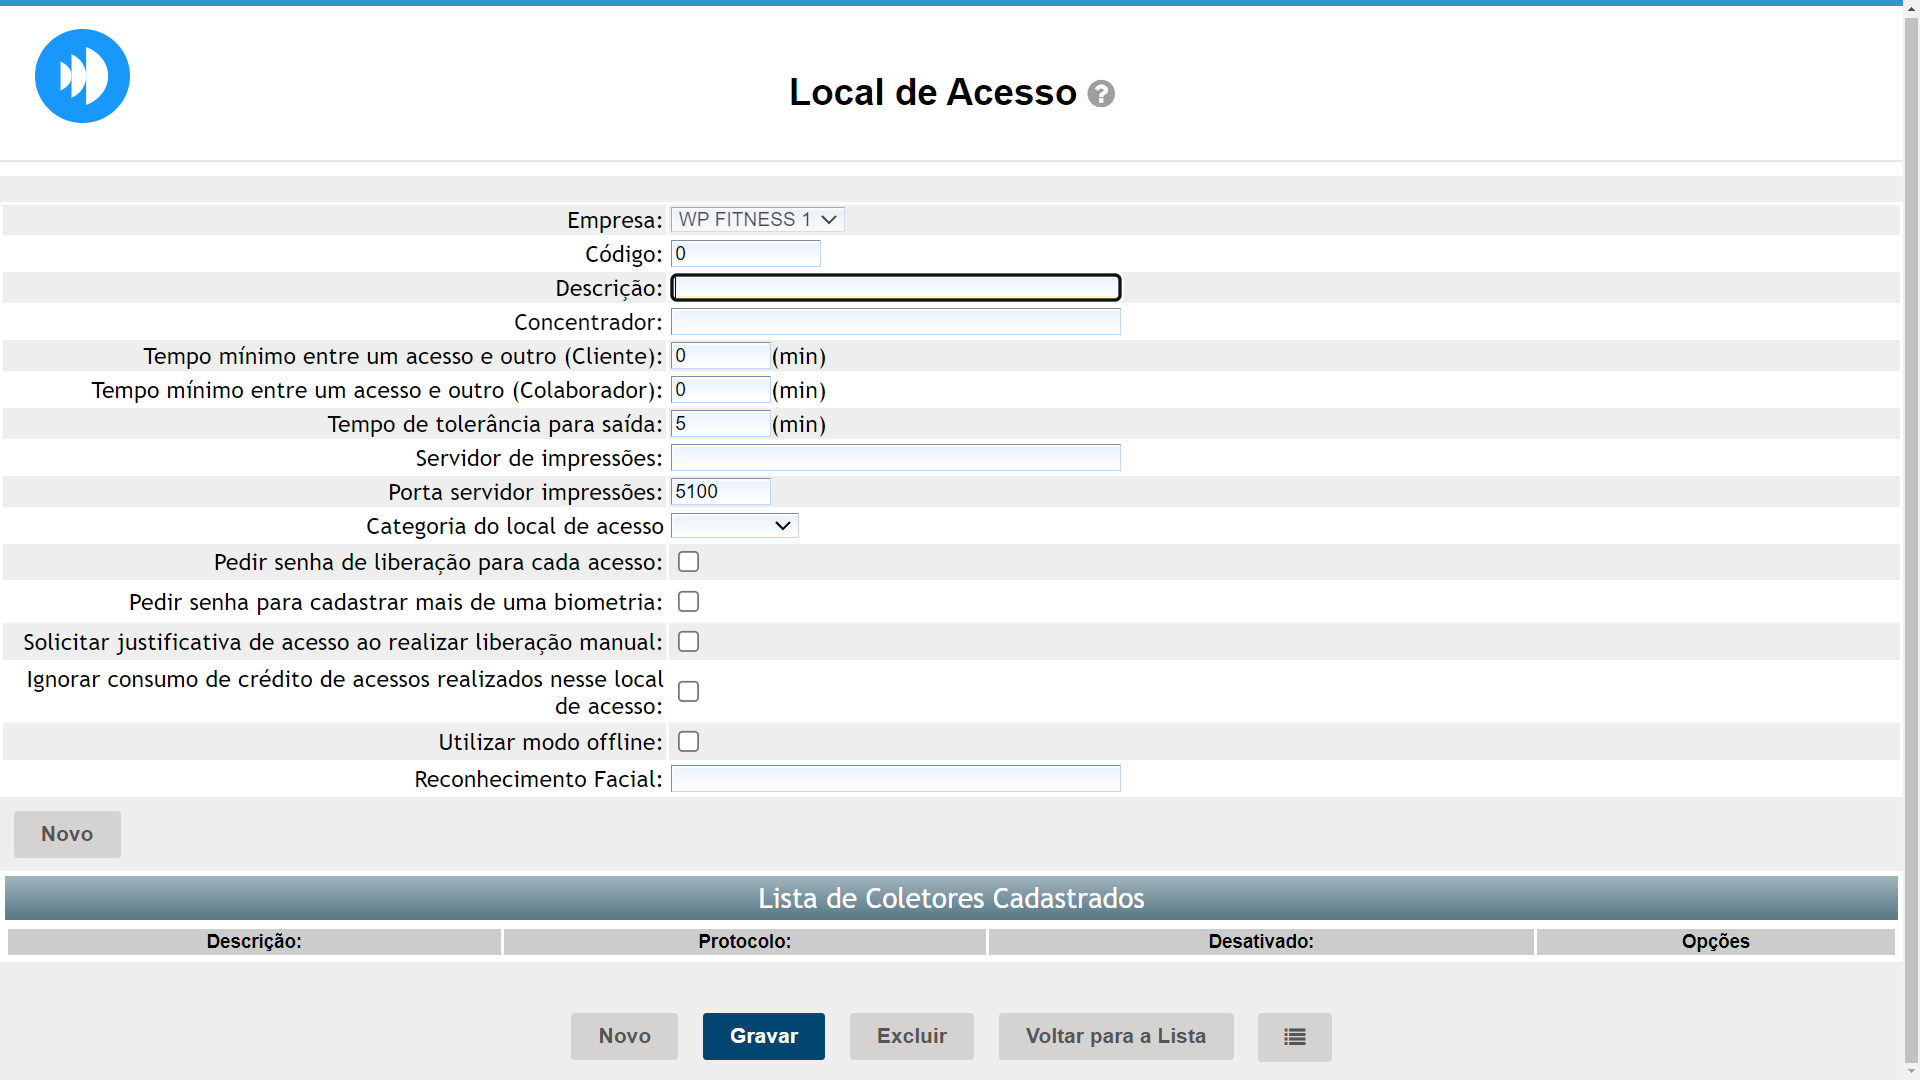Click the blue fast-forward logo icon
Viewport: 1920px width, 1080px height.
tap(82, 76)
